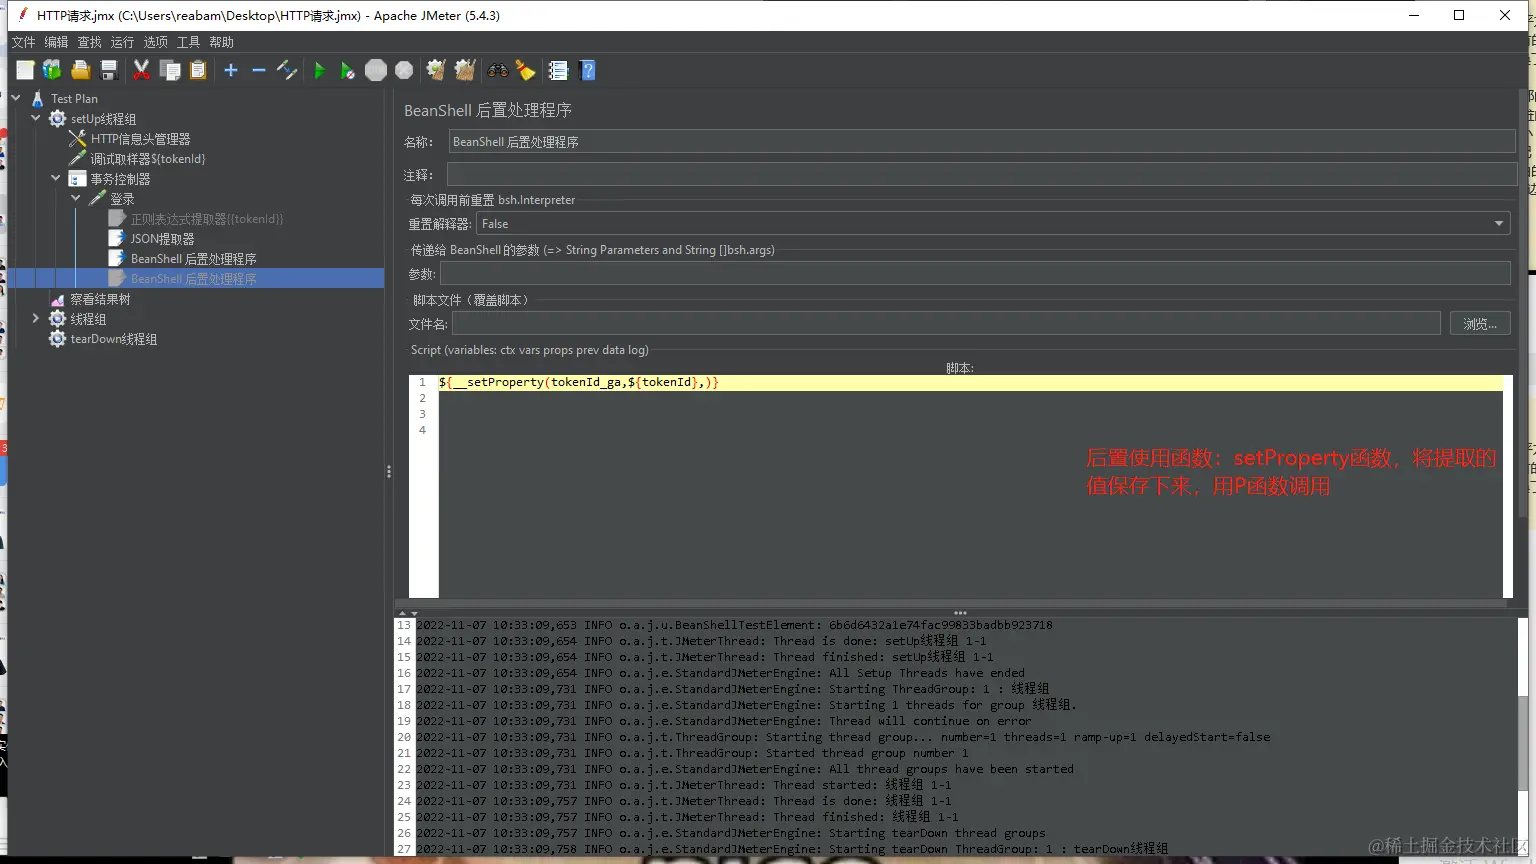The height and width of the screenshot is (864, 1536).
Task: Open the 重置解释器 False dropdown
Action: pos(993,224)
